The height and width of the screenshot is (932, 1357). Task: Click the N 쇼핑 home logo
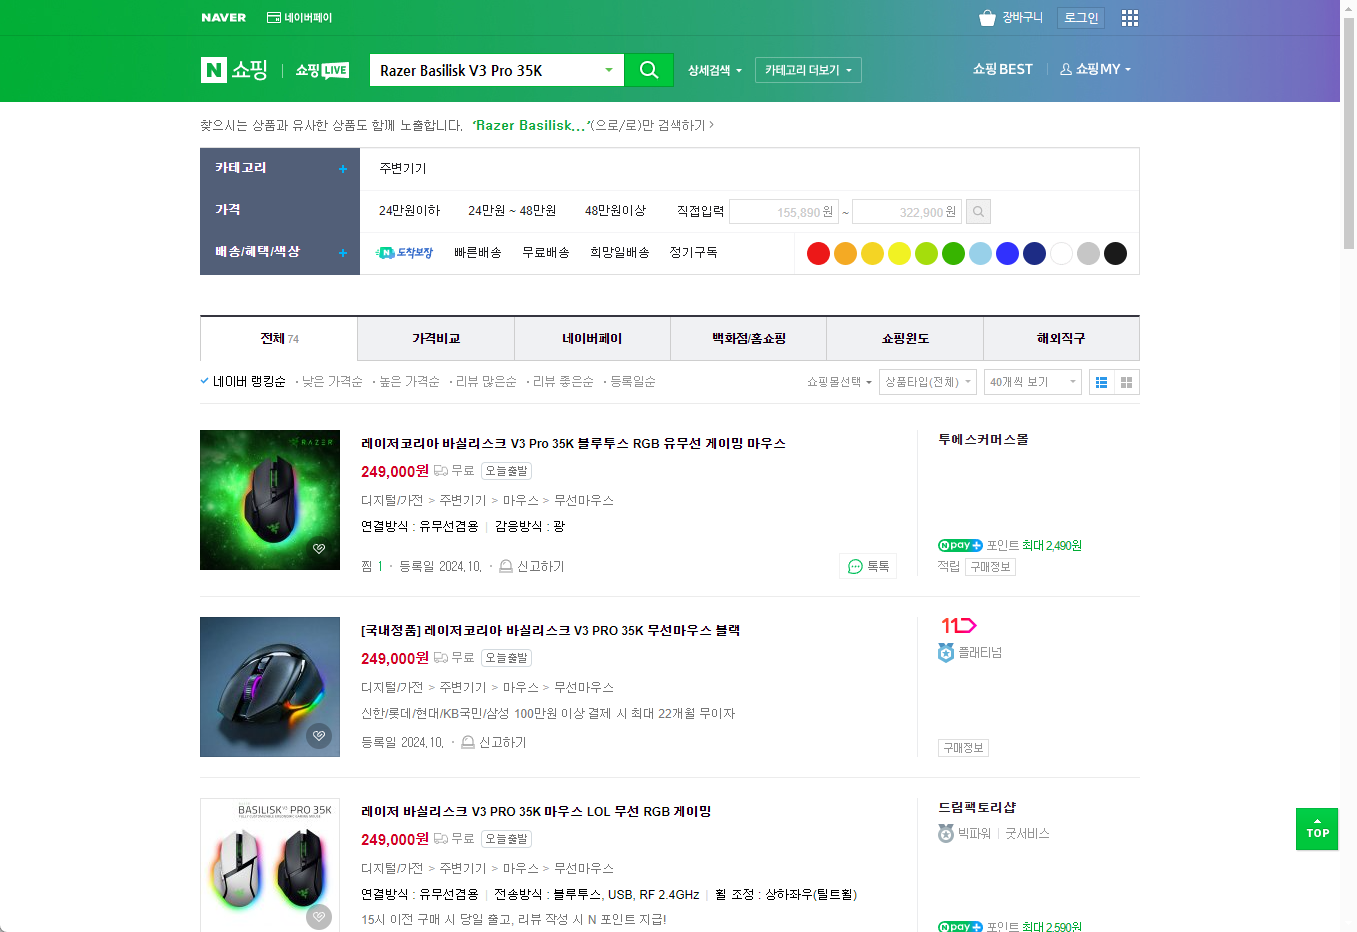(235, 69)
